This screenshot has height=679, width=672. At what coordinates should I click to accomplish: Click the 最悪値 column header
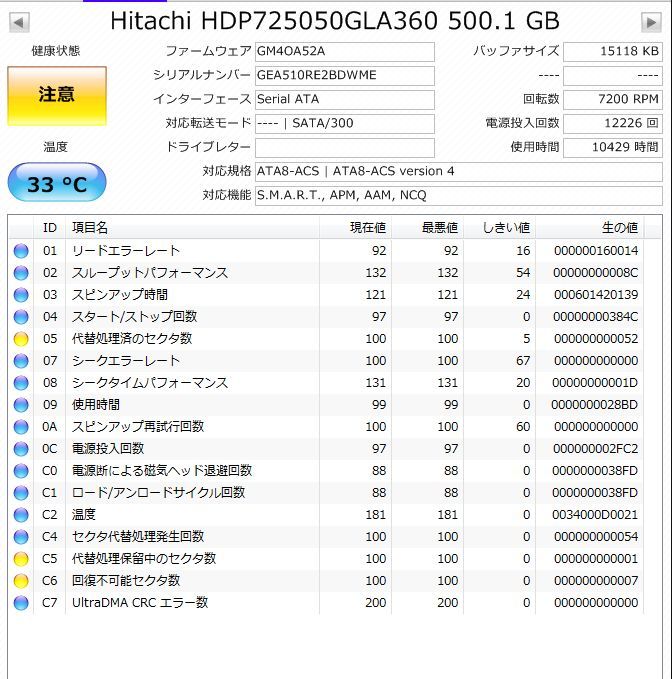427,228
